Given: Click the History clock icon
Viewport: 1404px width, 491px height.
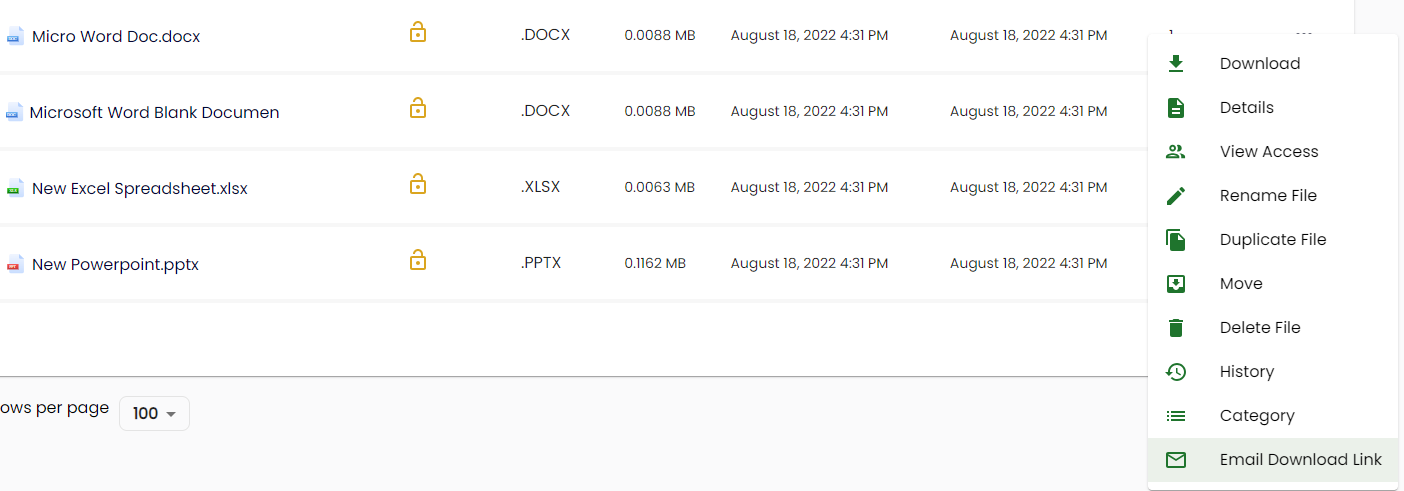Looking at the screenshot, I should 1176,371.
